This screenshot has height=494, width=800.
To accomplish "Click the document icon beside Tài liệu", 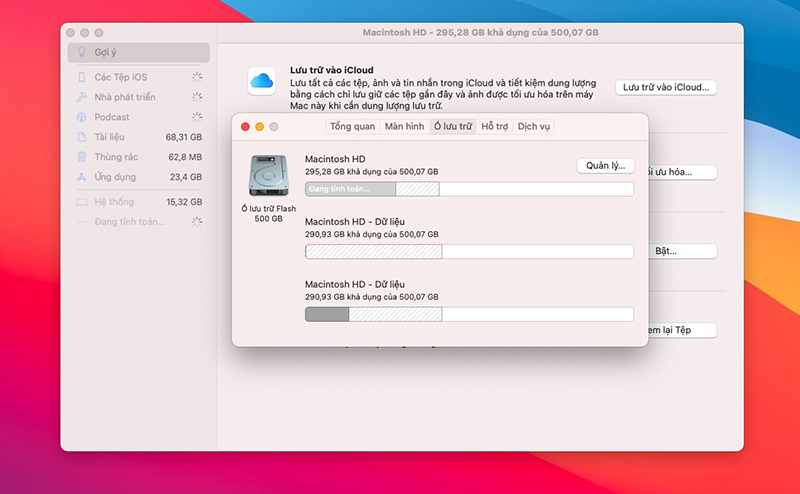I will 82,137.
